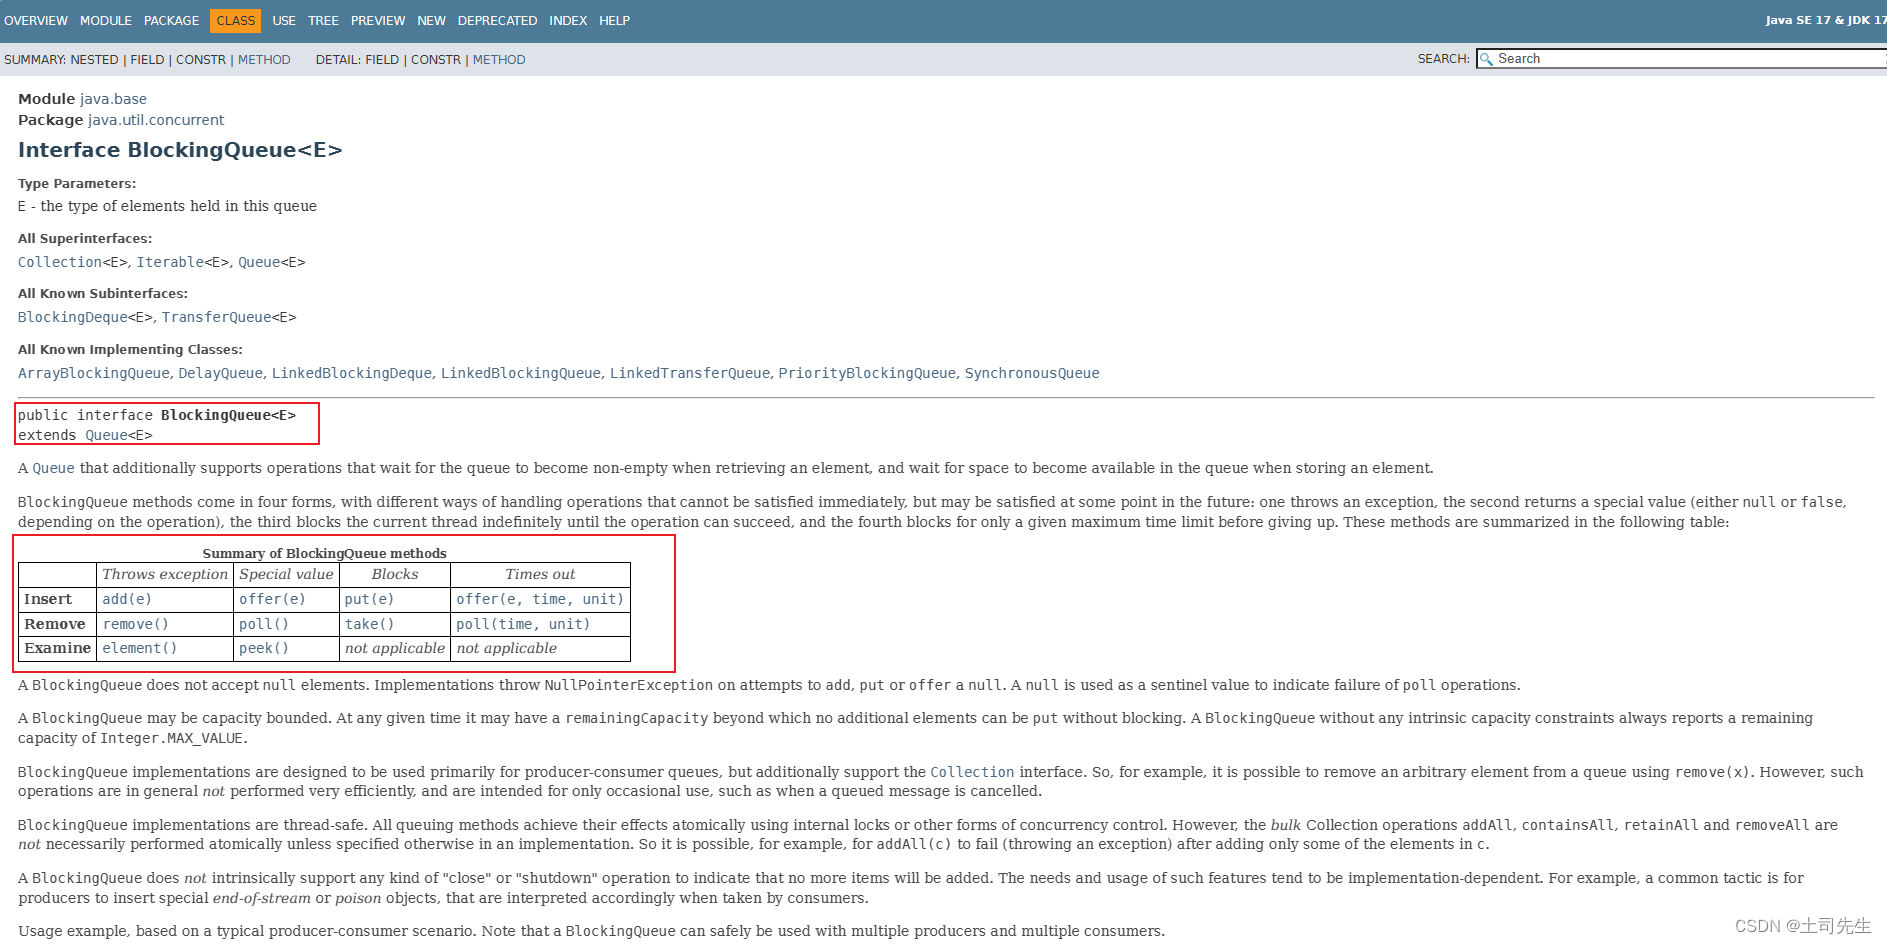The width and height of the screenshot is (1887, 944).
Task: Open the TREE view
Action: click(323, 20)
